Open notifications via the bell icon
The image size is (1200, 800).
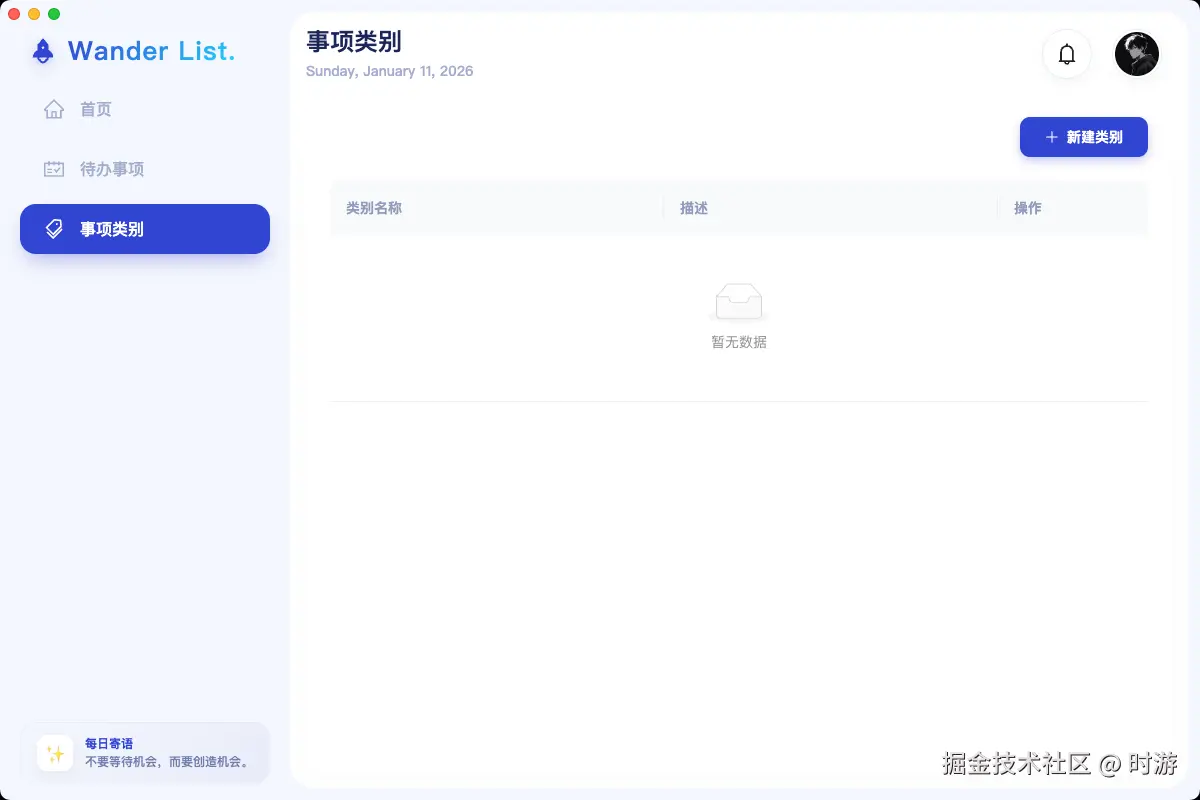click(1067, 54)
